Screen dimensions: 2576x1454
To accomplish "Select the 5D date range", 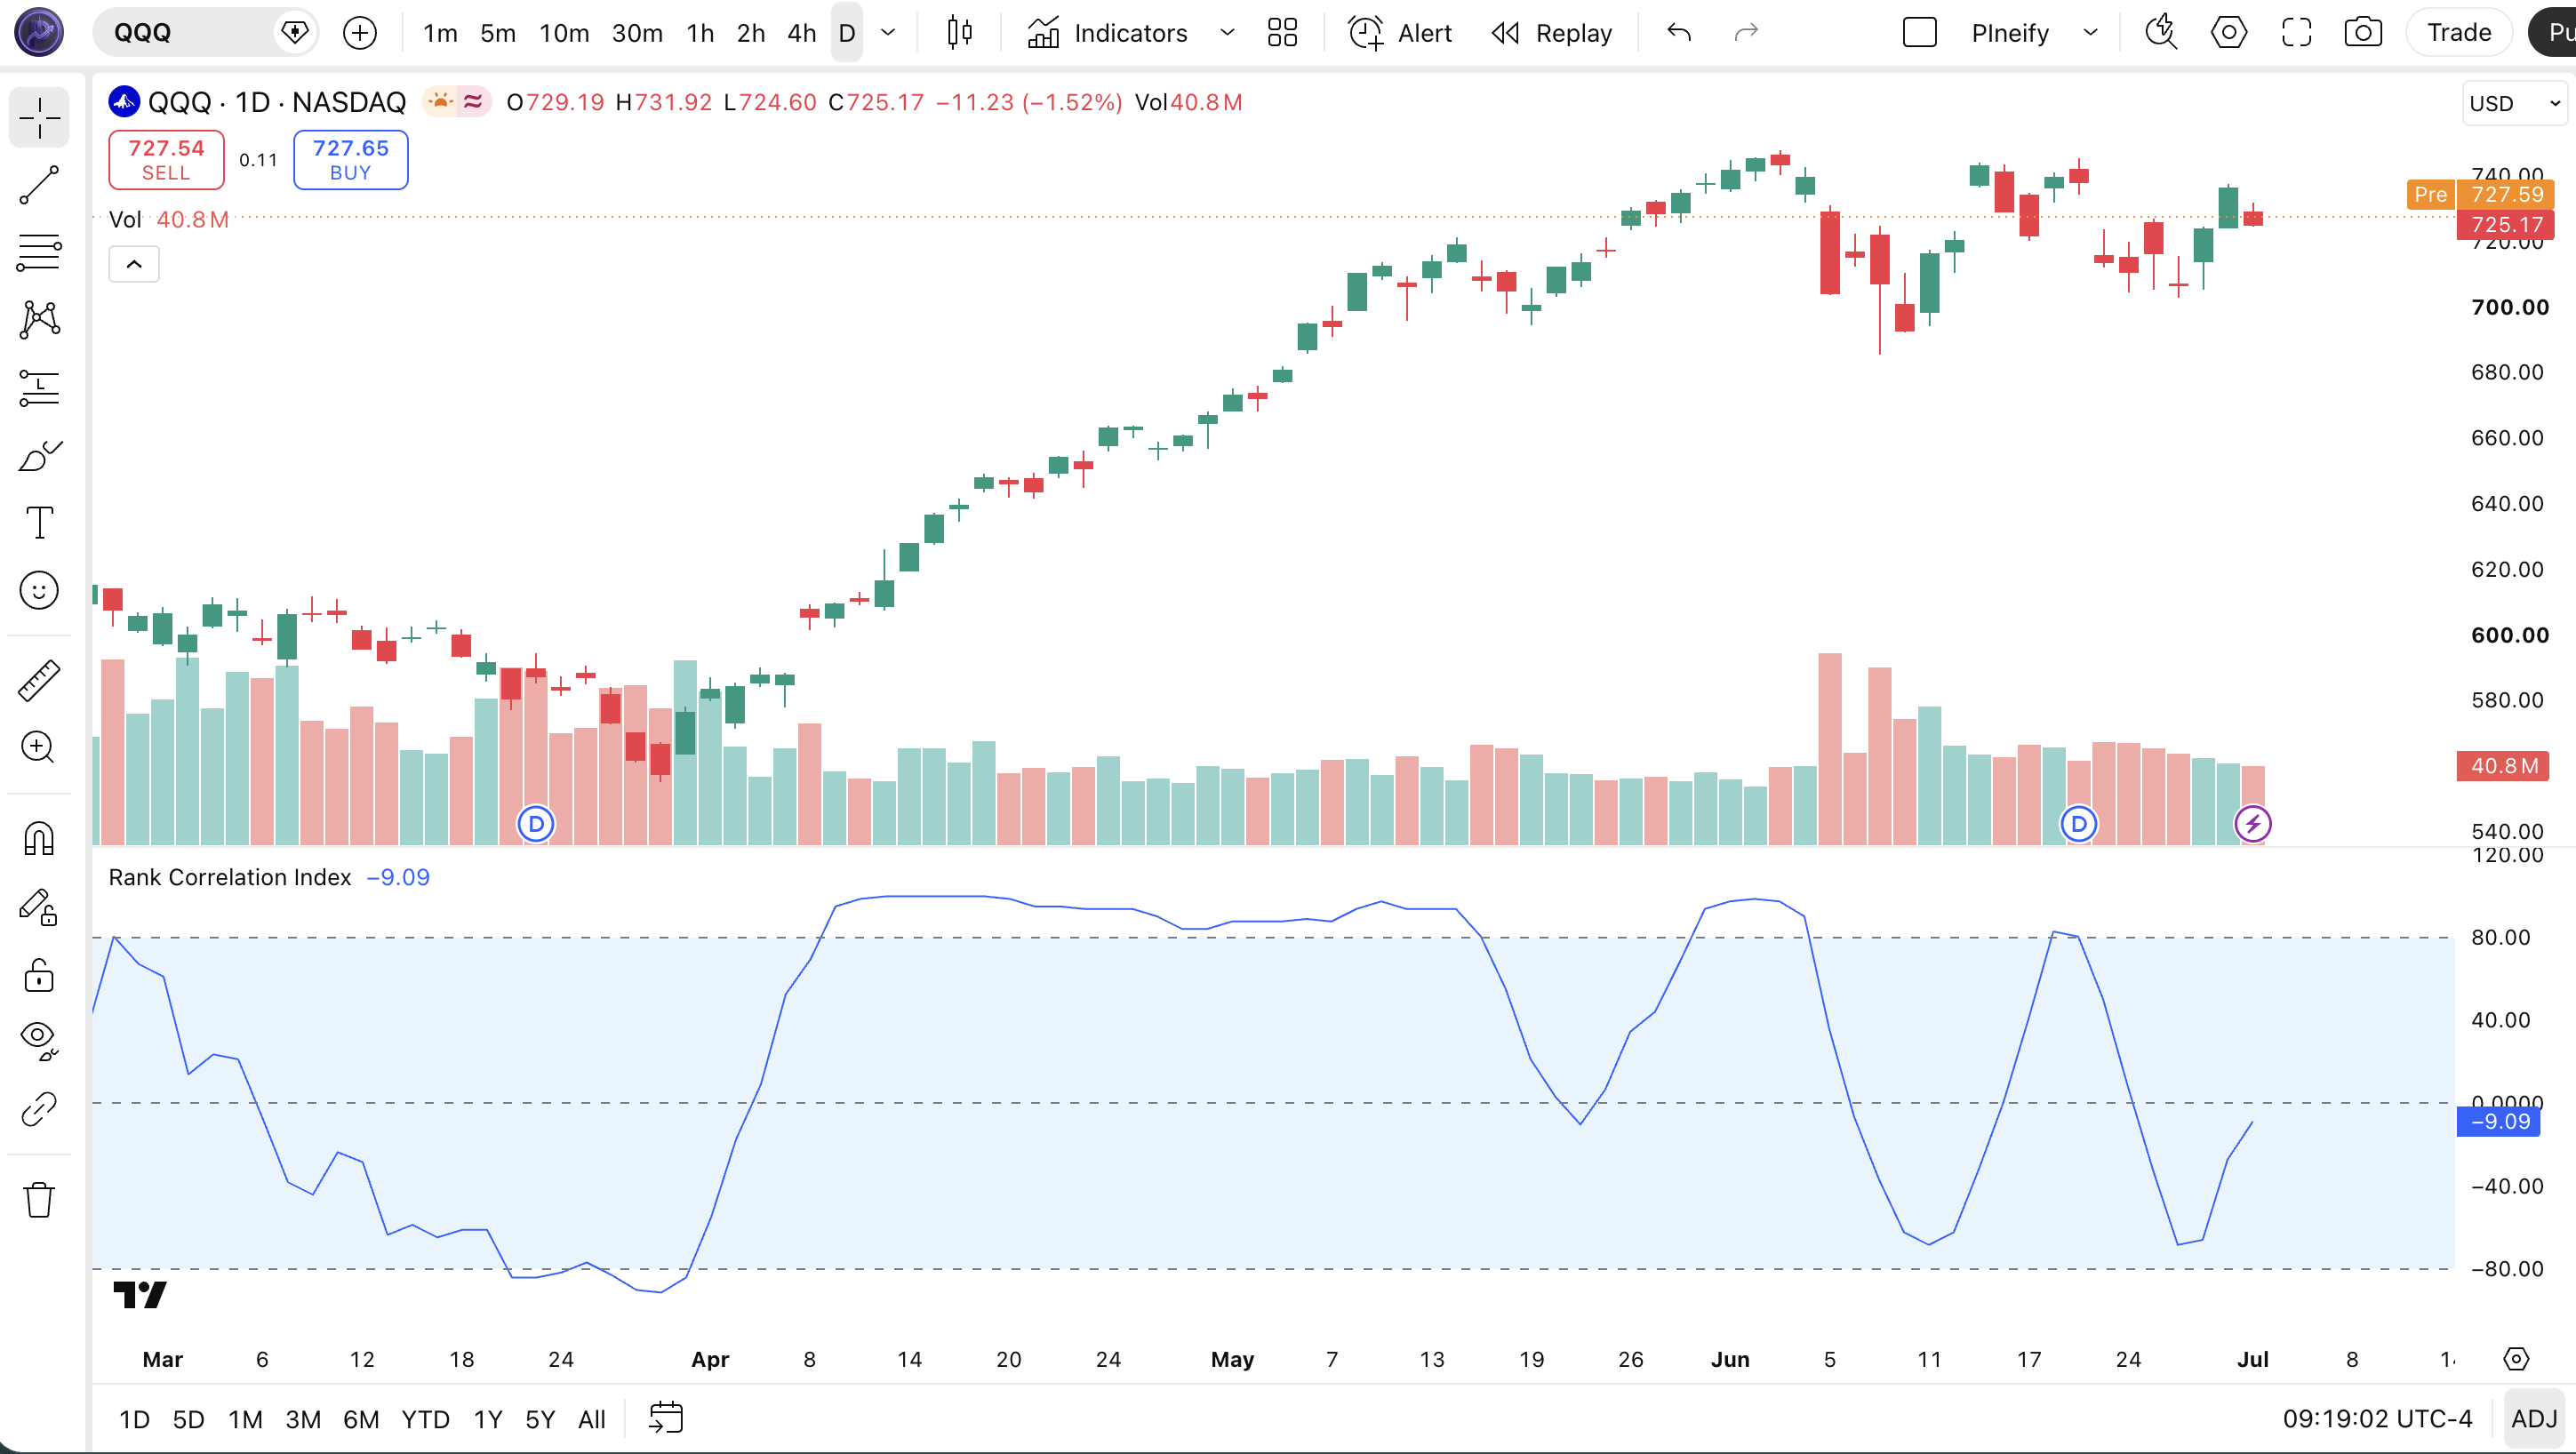I will [188, 1419].
